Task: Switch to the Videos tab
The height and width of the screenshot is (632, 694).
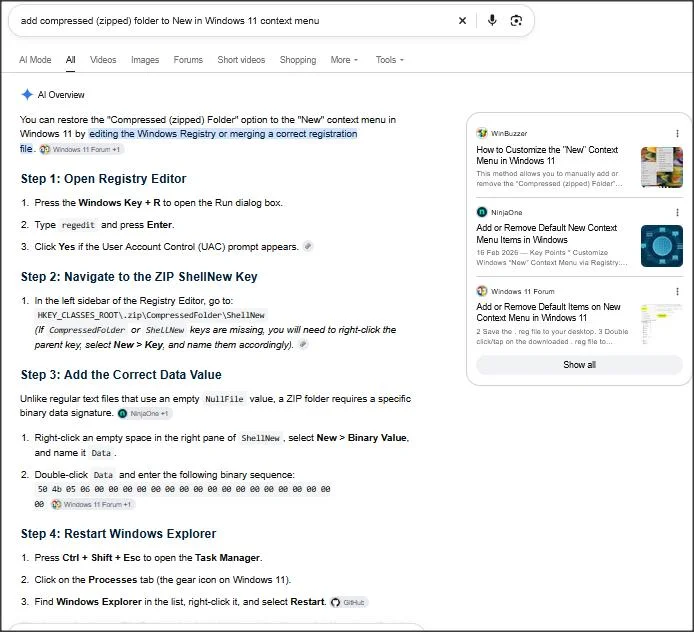Action: coord(103,60)
